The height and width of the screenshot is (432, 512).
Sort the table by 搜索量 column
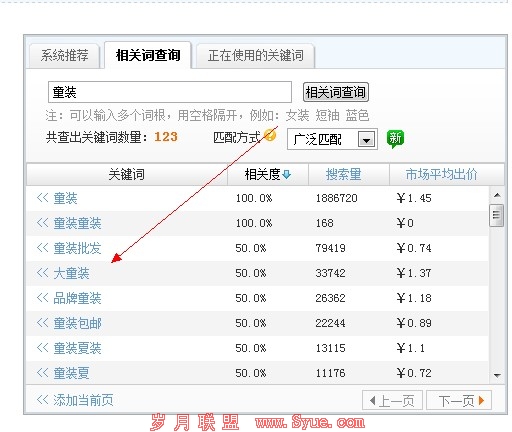pos(343,174)
